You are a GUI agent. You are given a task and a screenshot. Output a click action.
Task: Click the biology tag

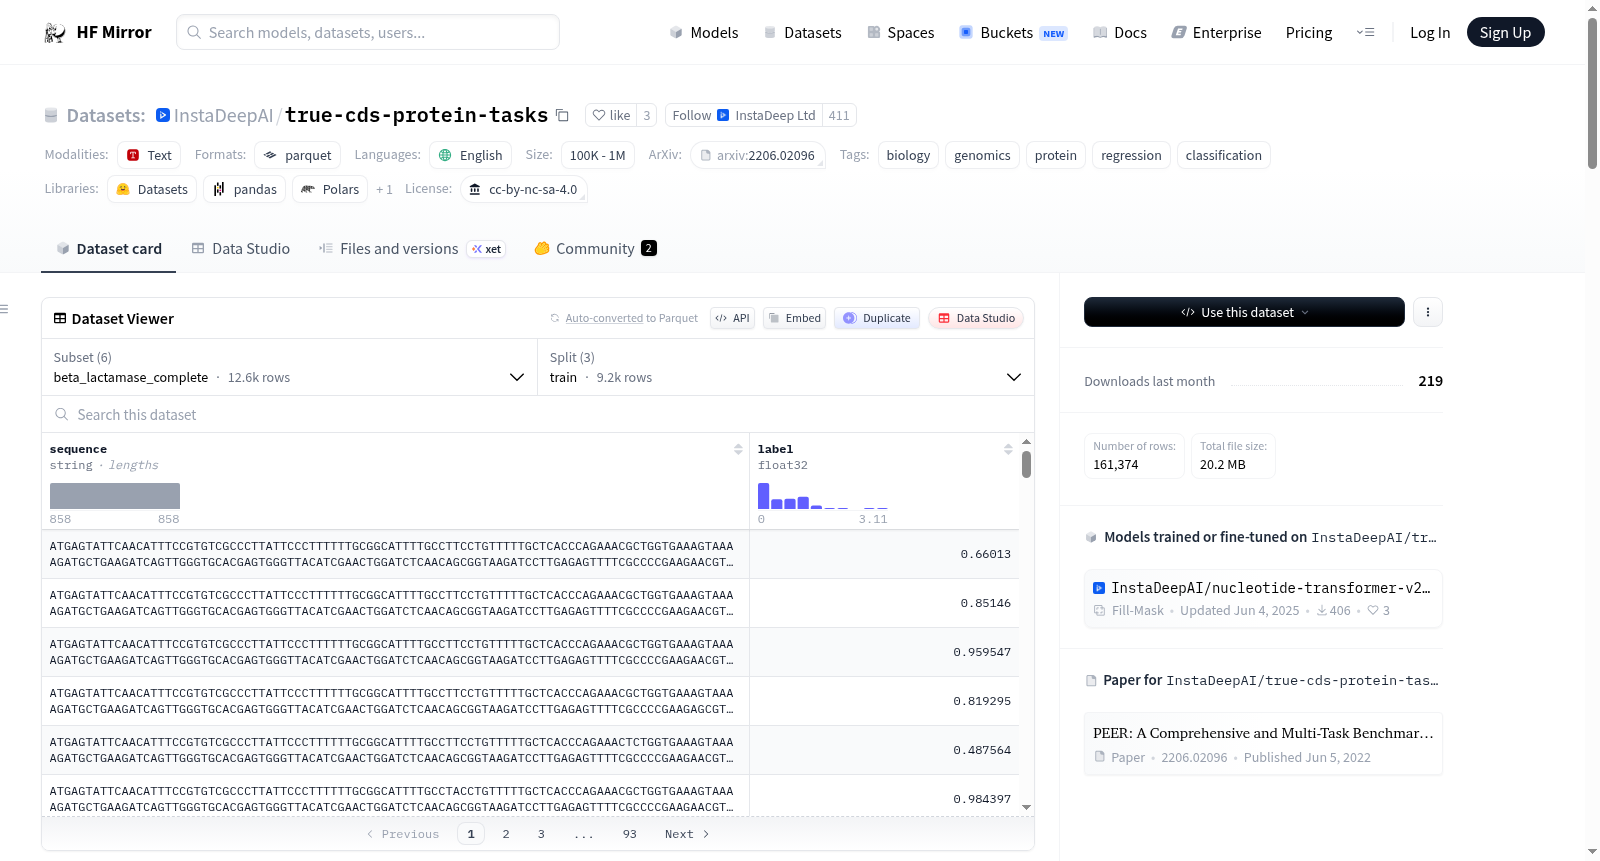(x=908, y=156)
